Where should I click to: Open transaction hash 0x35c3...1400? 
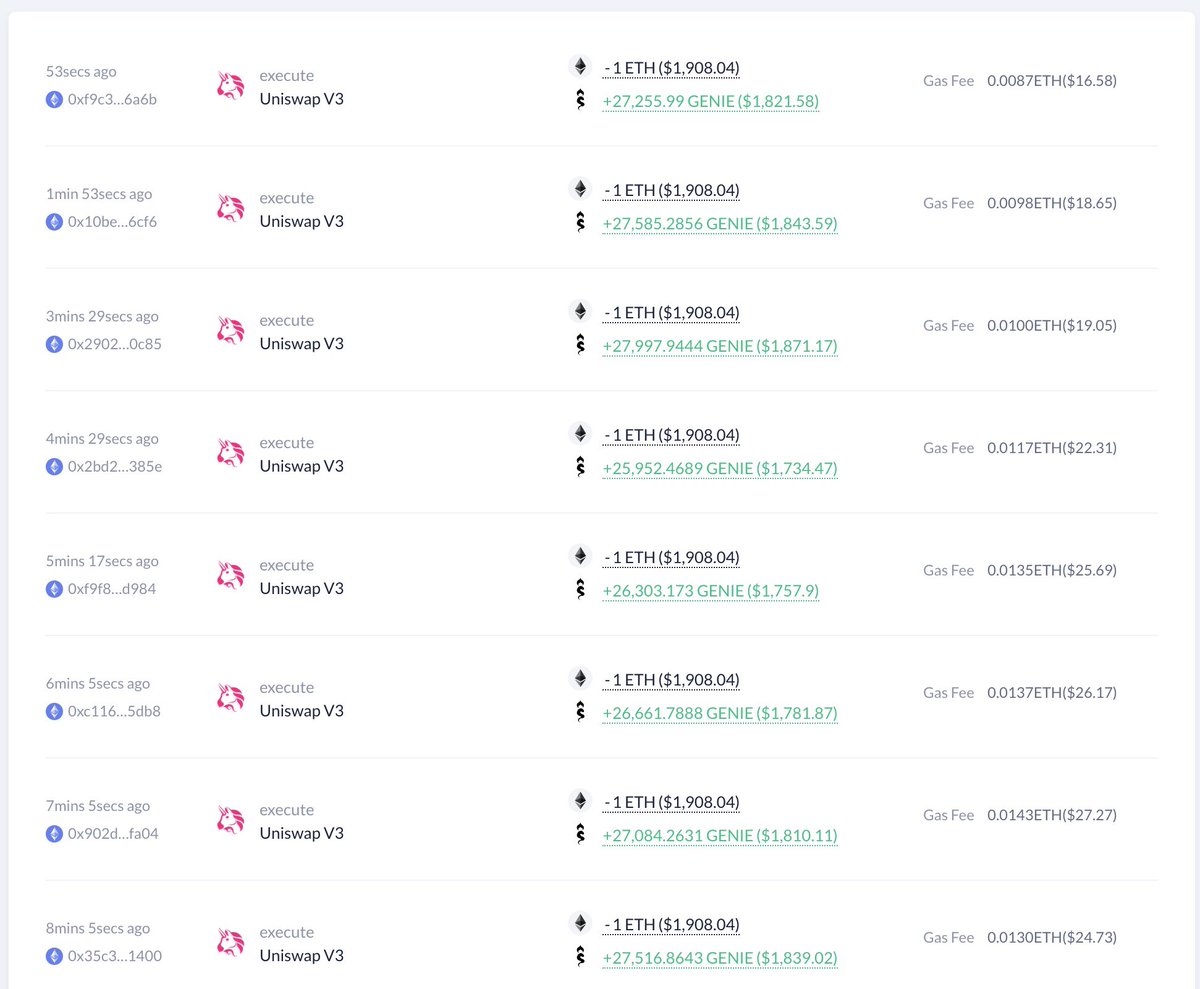click(x=114, y=956)
